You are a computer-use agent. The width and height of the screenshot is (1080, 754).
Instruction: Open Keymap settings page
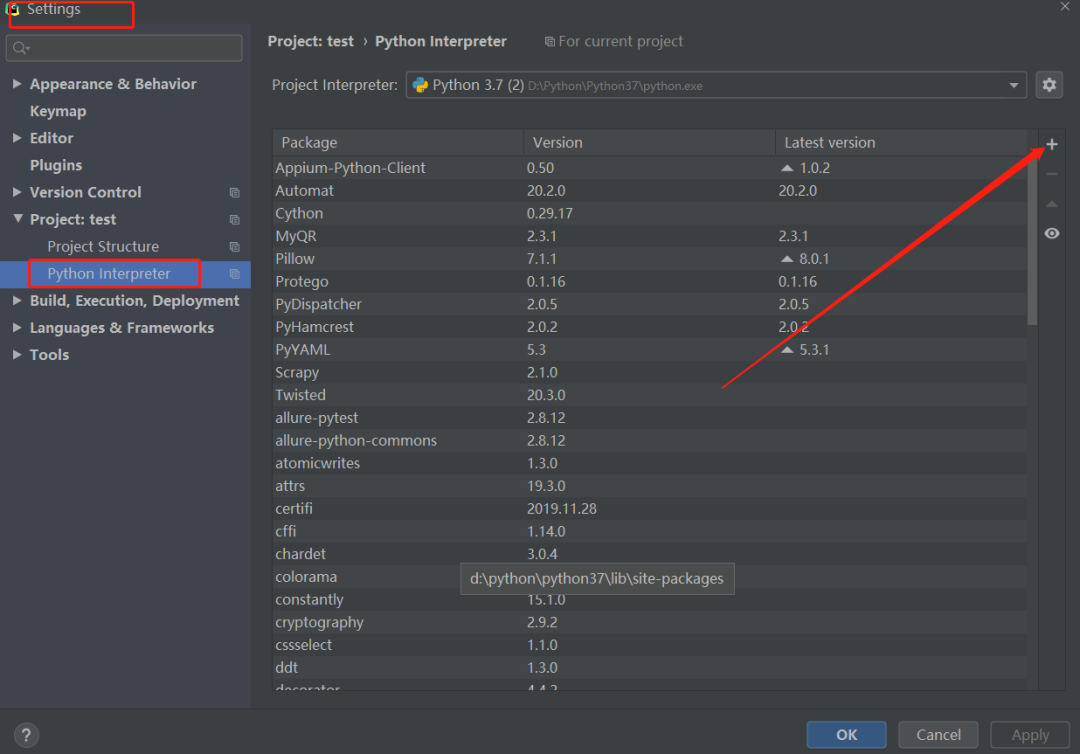58,111
